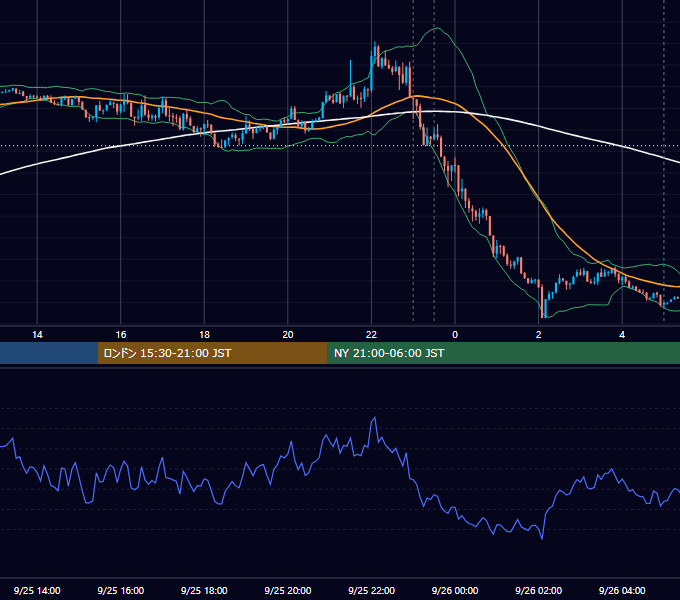680x600 pixels.
Task: Click the 9/25 20:00 time label
Action: (288, 590)
